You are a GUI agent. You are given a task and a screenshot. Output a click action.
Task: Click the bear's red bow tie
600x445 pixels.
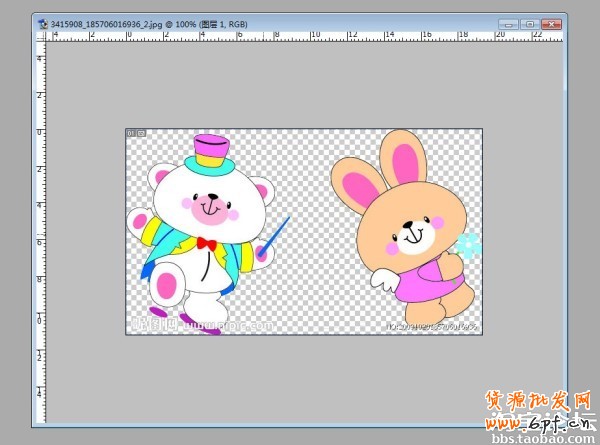[206, 243]
